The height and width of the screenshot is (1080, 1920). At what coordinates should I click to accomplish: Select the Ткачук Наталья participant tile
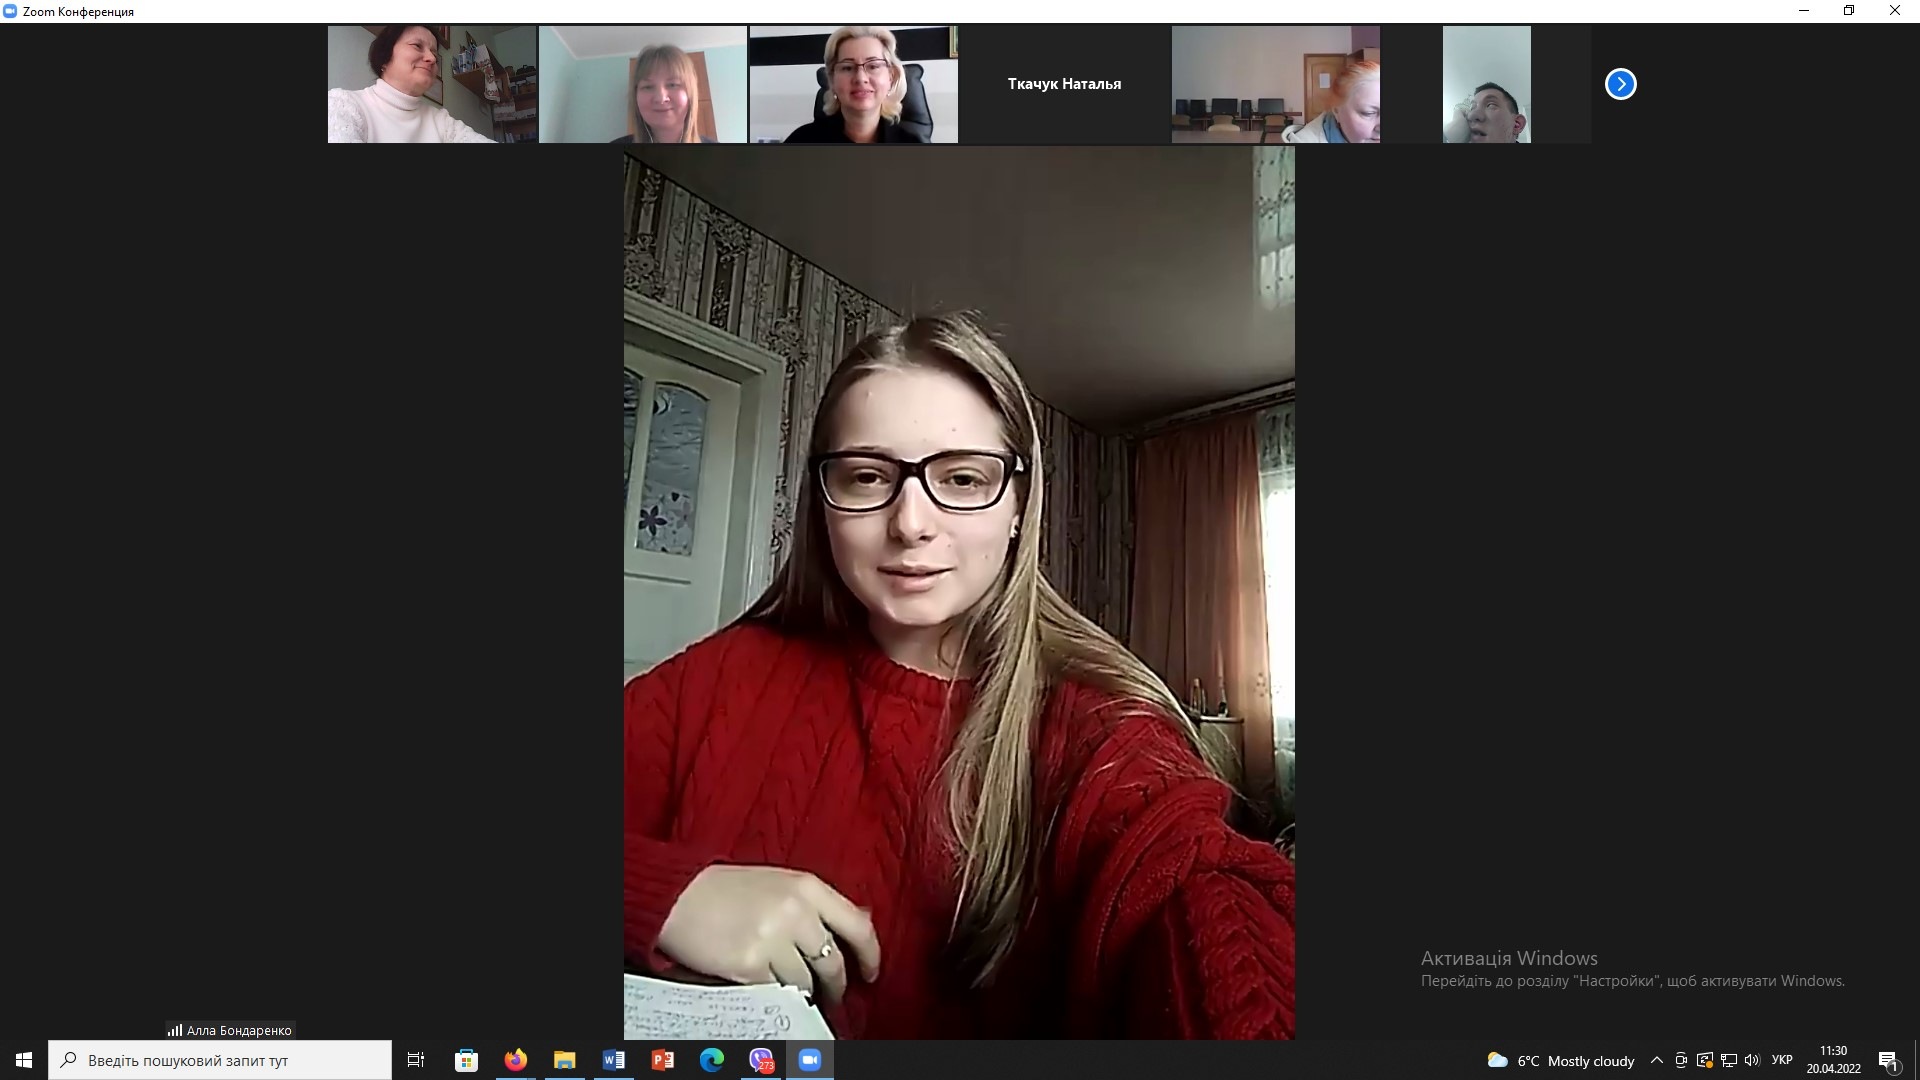[1064, 84]
